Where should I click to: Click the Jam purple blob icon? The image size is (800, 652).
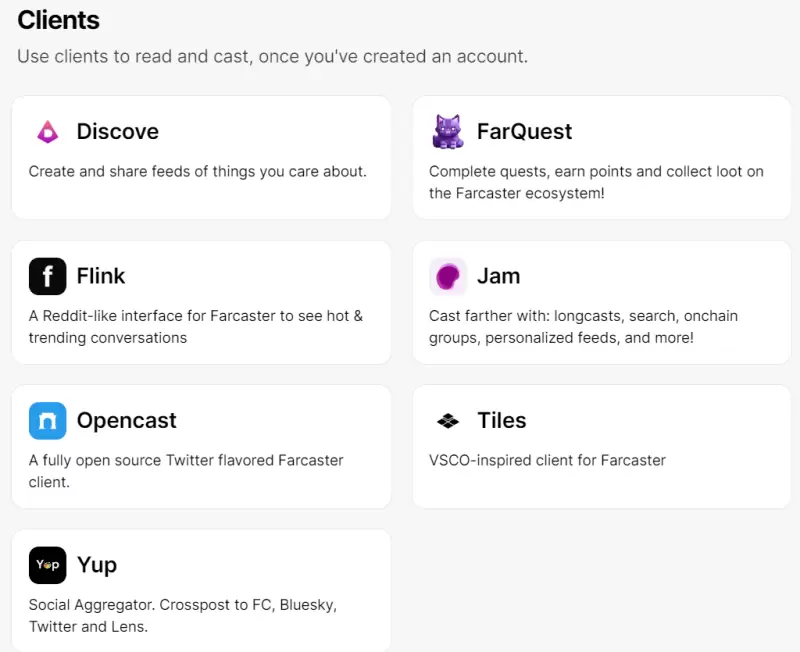click(448, 276)
